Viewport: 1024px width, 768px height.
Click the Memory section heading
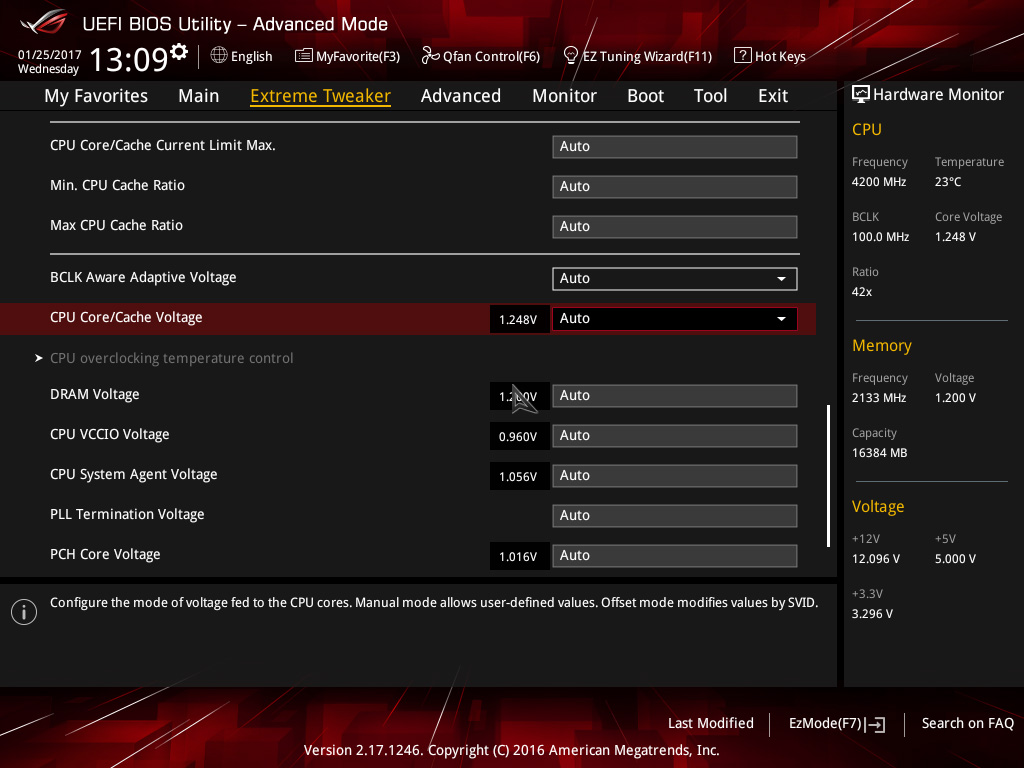pos(882,345)
